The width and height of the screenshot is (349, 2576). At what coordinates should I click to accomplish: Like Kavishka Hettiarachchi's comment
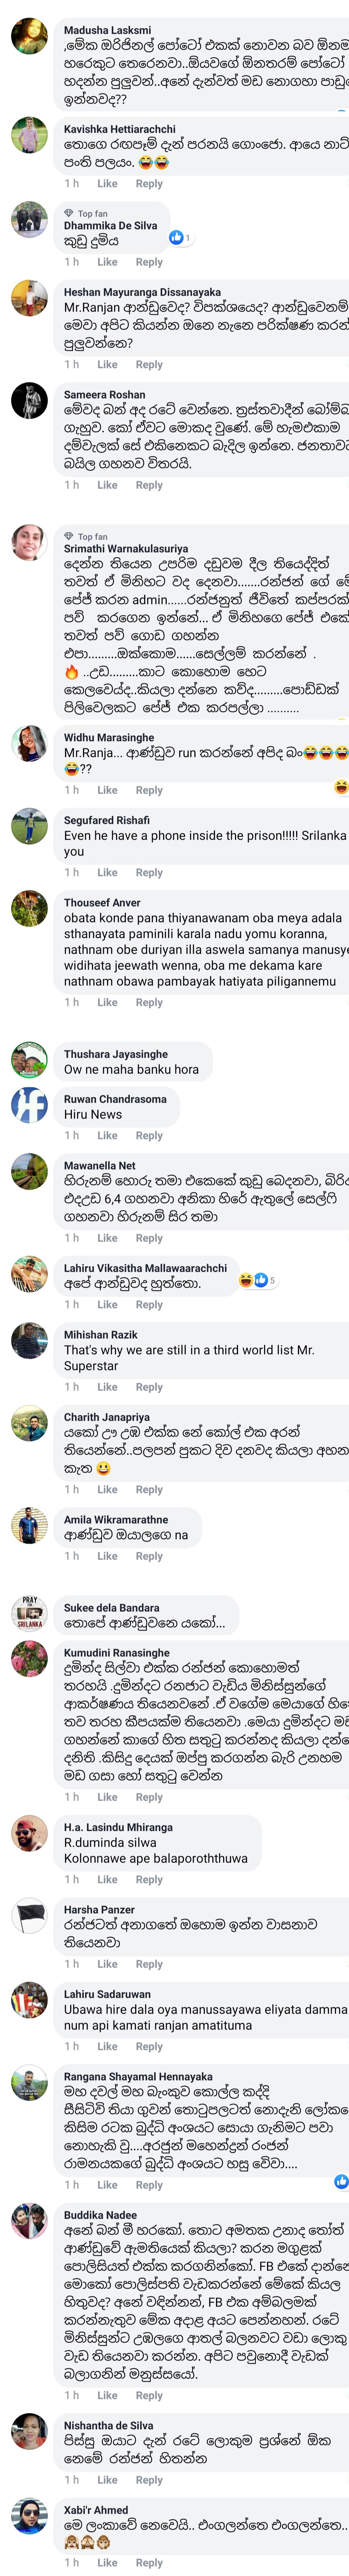click(x=107, y=184)
